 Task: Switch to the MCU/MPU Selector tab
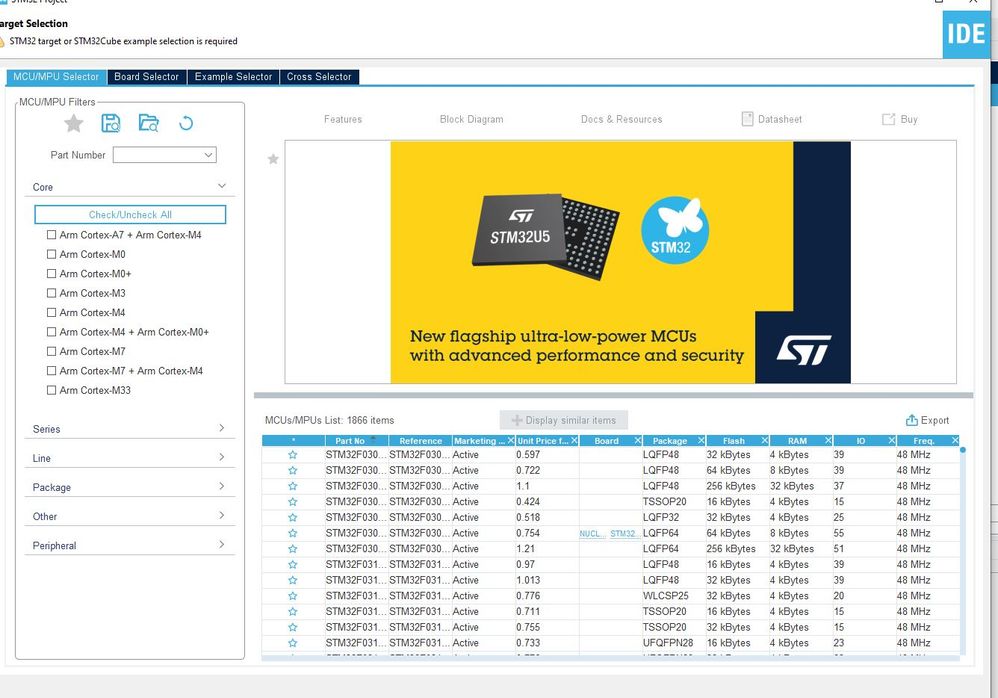pos(56,76)
